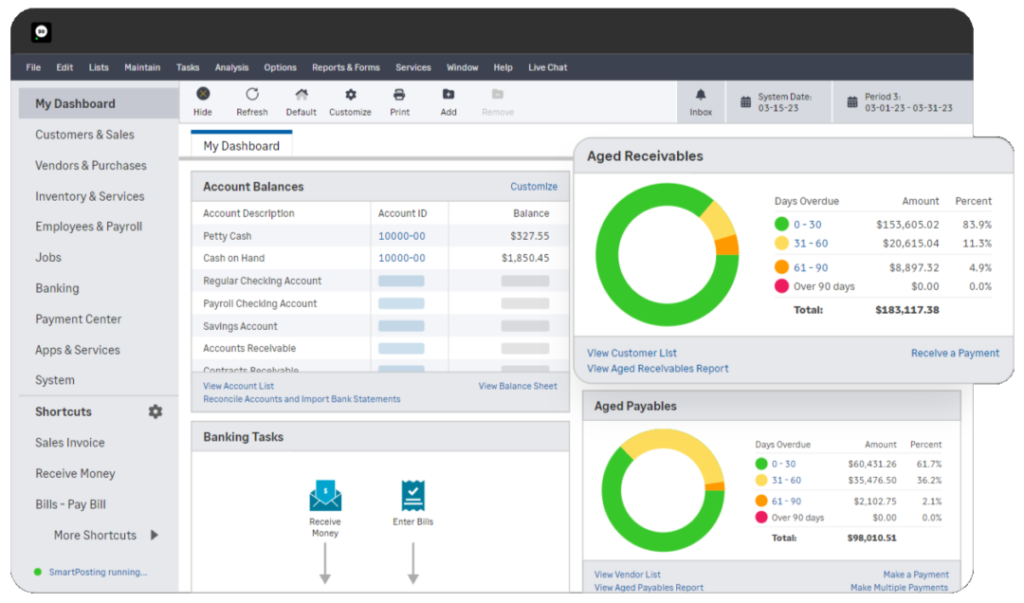Click the Receive Money envelope icon
The height and width of the screenshot is (603, 1024).
pyautogui.click(x=325, y=496)
